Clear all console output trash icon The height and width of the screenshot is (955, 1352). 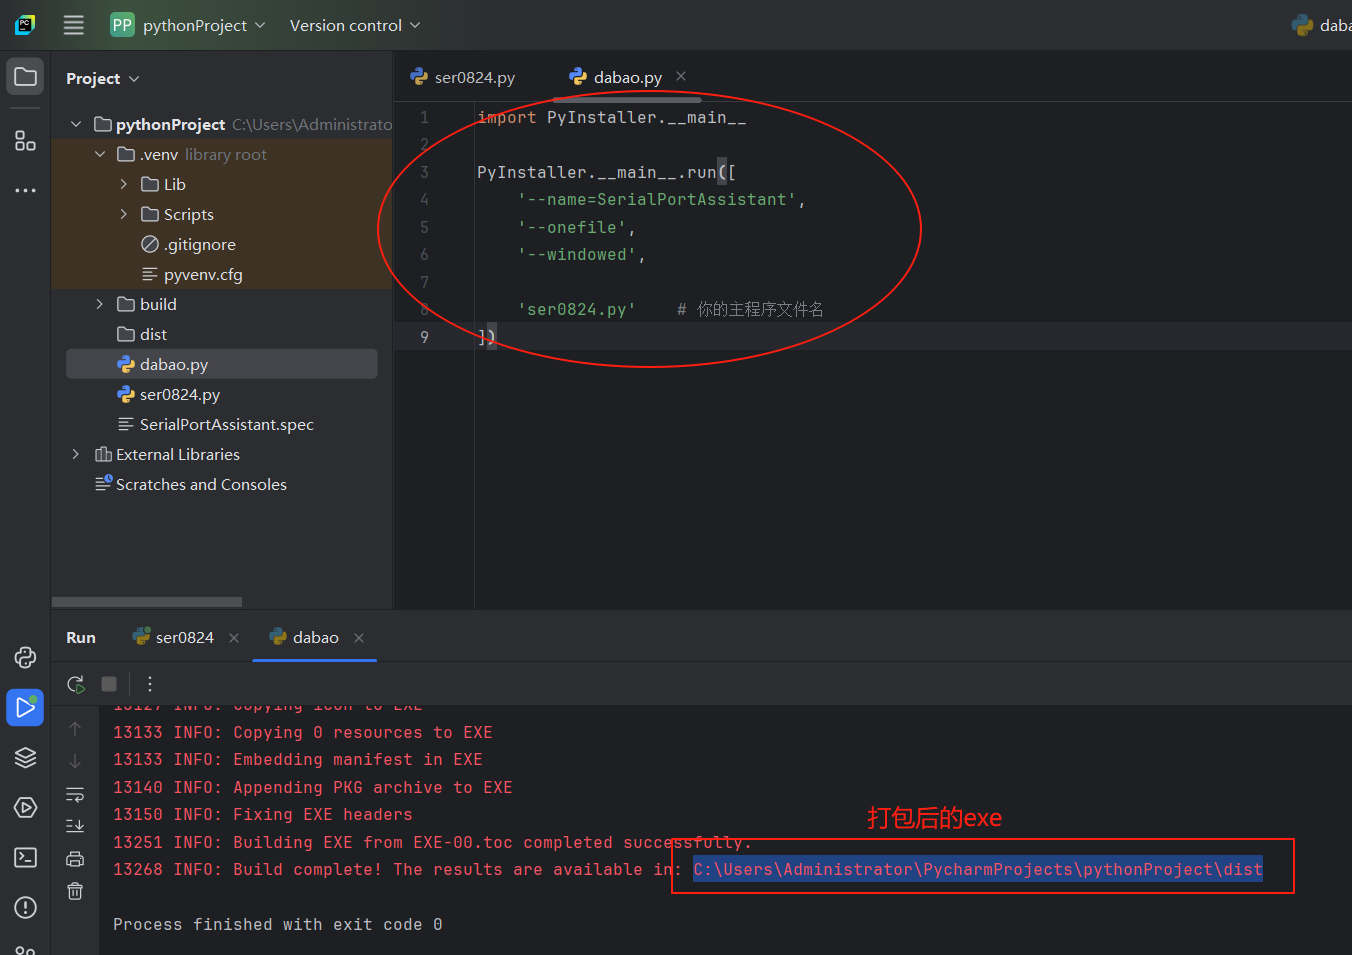point(75,891)
